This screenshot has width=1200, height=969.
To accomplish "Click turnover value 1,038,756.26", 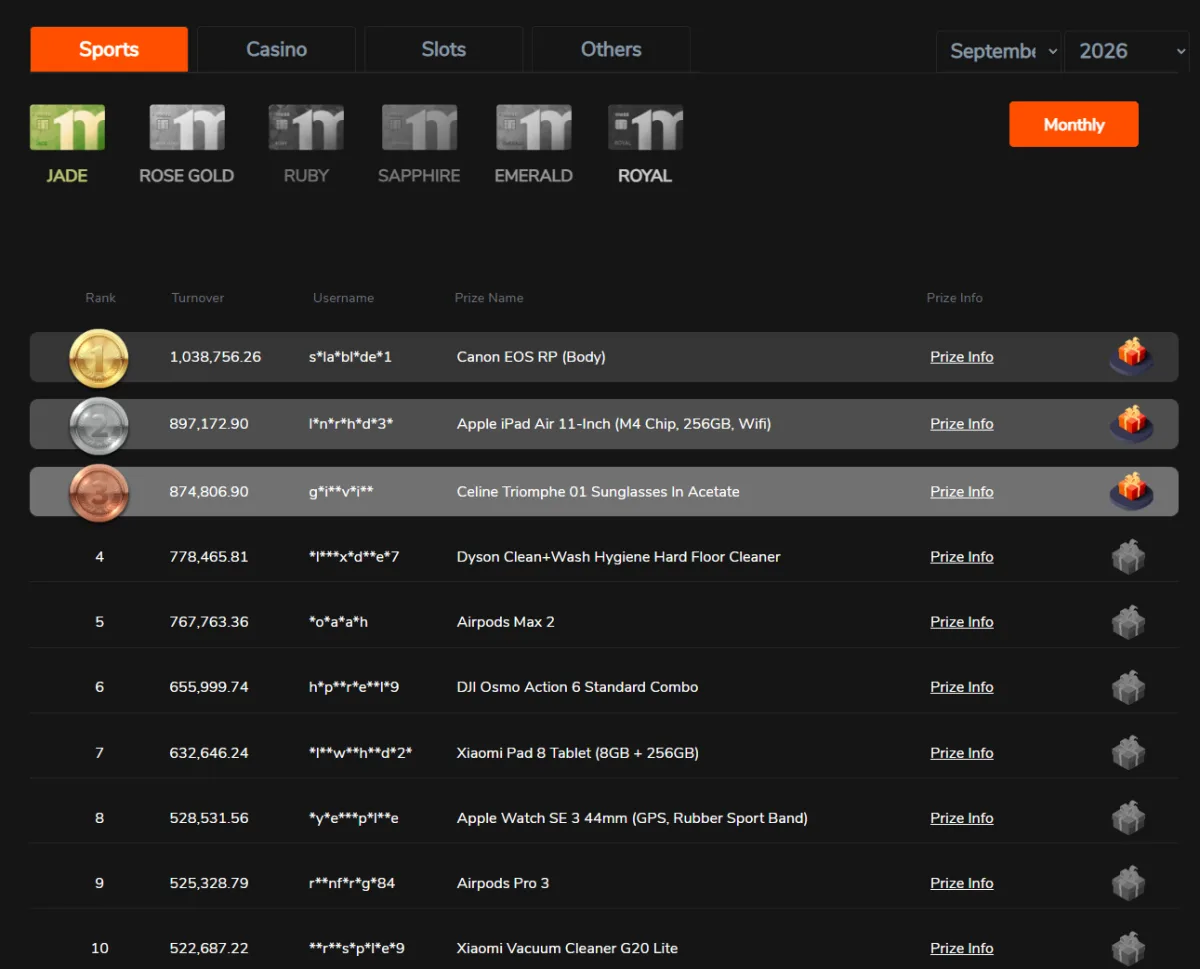I will coord(215,357).
